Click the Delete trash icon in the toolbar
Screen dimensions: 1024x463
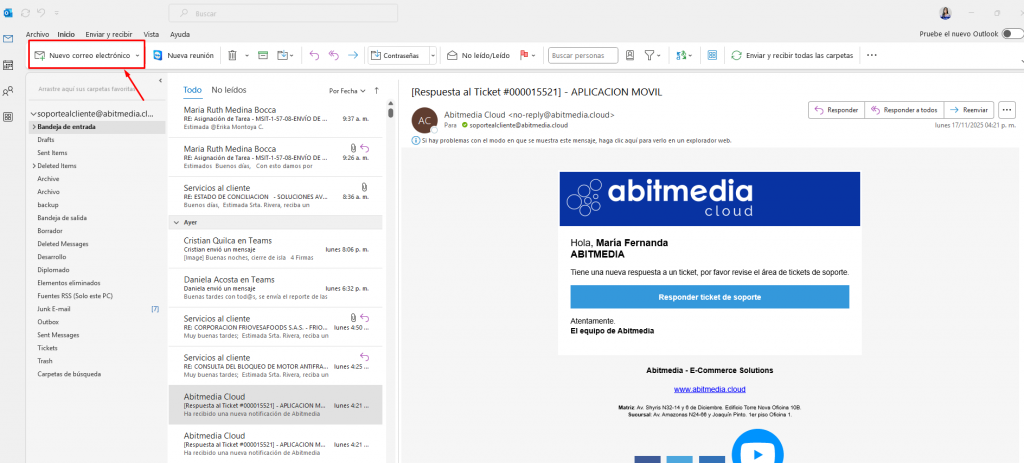click(x=232, y=55)
